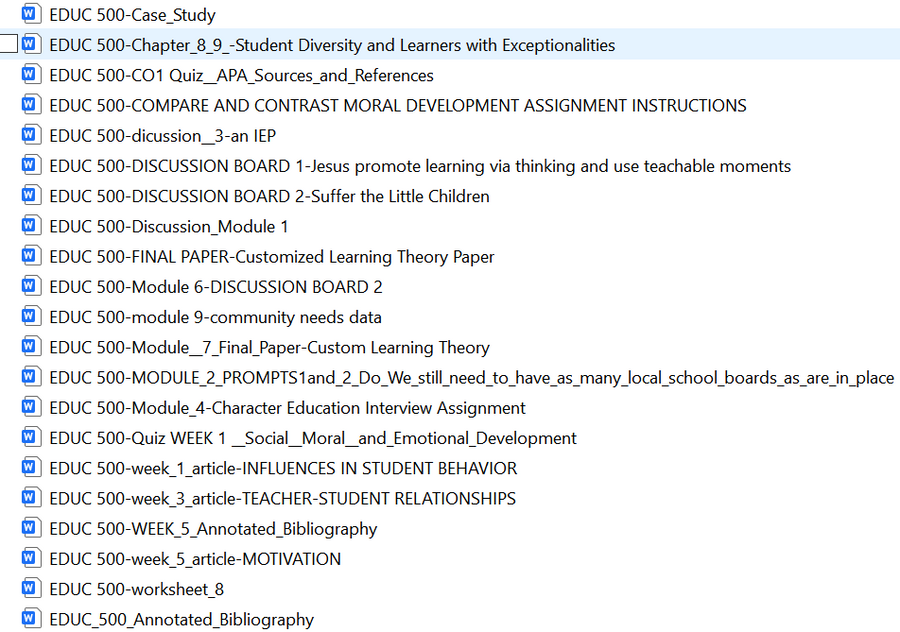Select week_1_article-INFLUENCES IN STUDENT BEHAVIOR name

point(284,468)
